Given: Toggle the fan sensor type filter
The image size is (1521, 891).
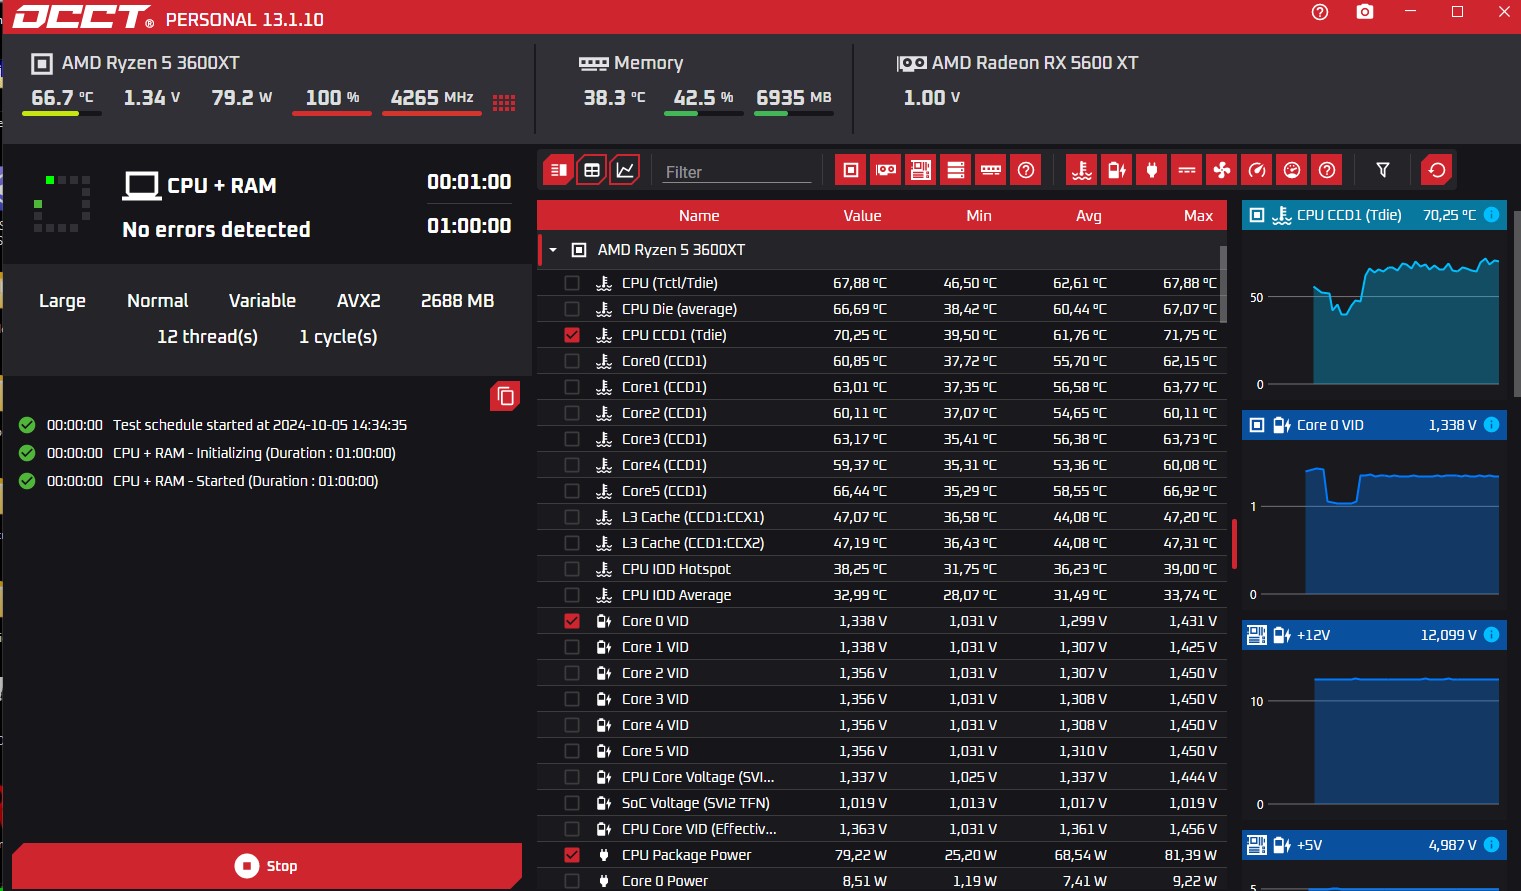Looking at the screenshot, I should [x=1222, y=170].
